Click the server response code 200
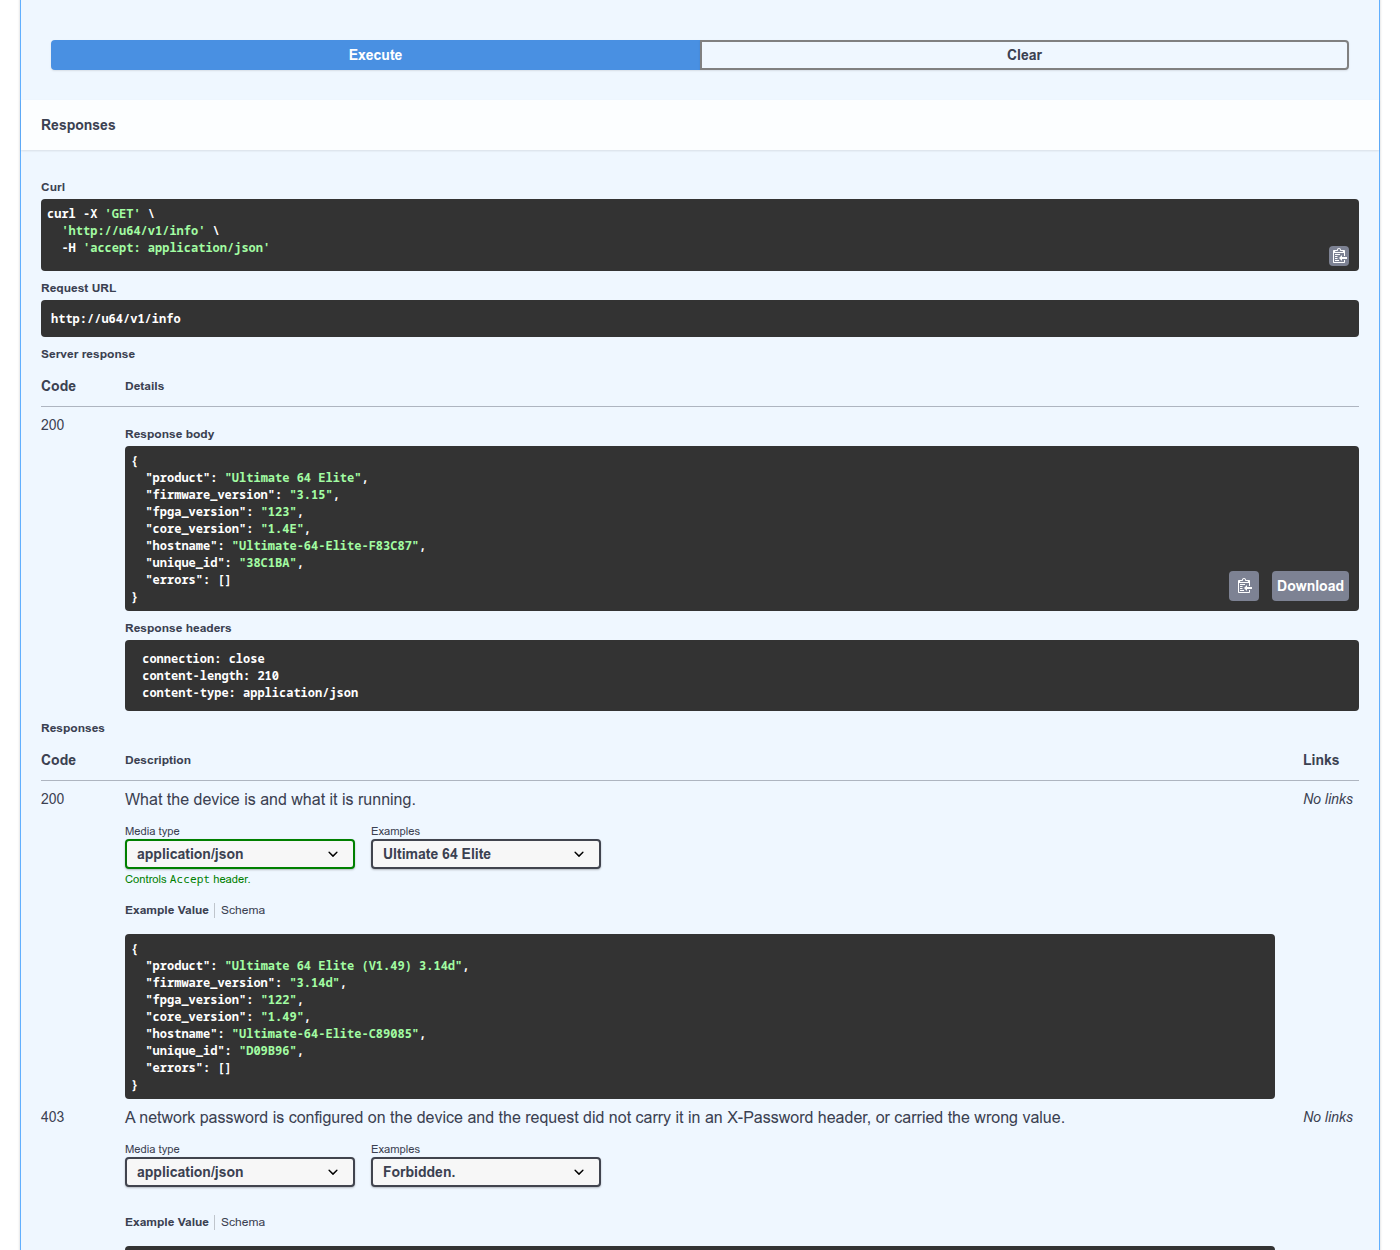1400x1250 pixels. pyautogui.click(x=53, y=425)
